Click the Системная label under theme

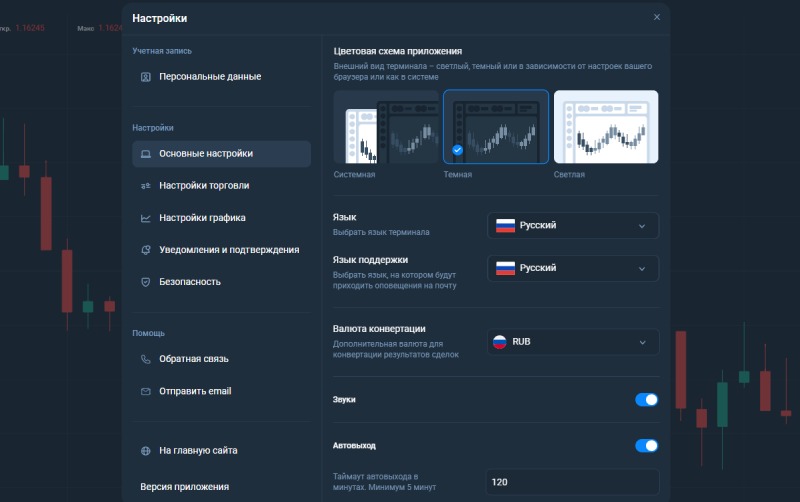354,174
